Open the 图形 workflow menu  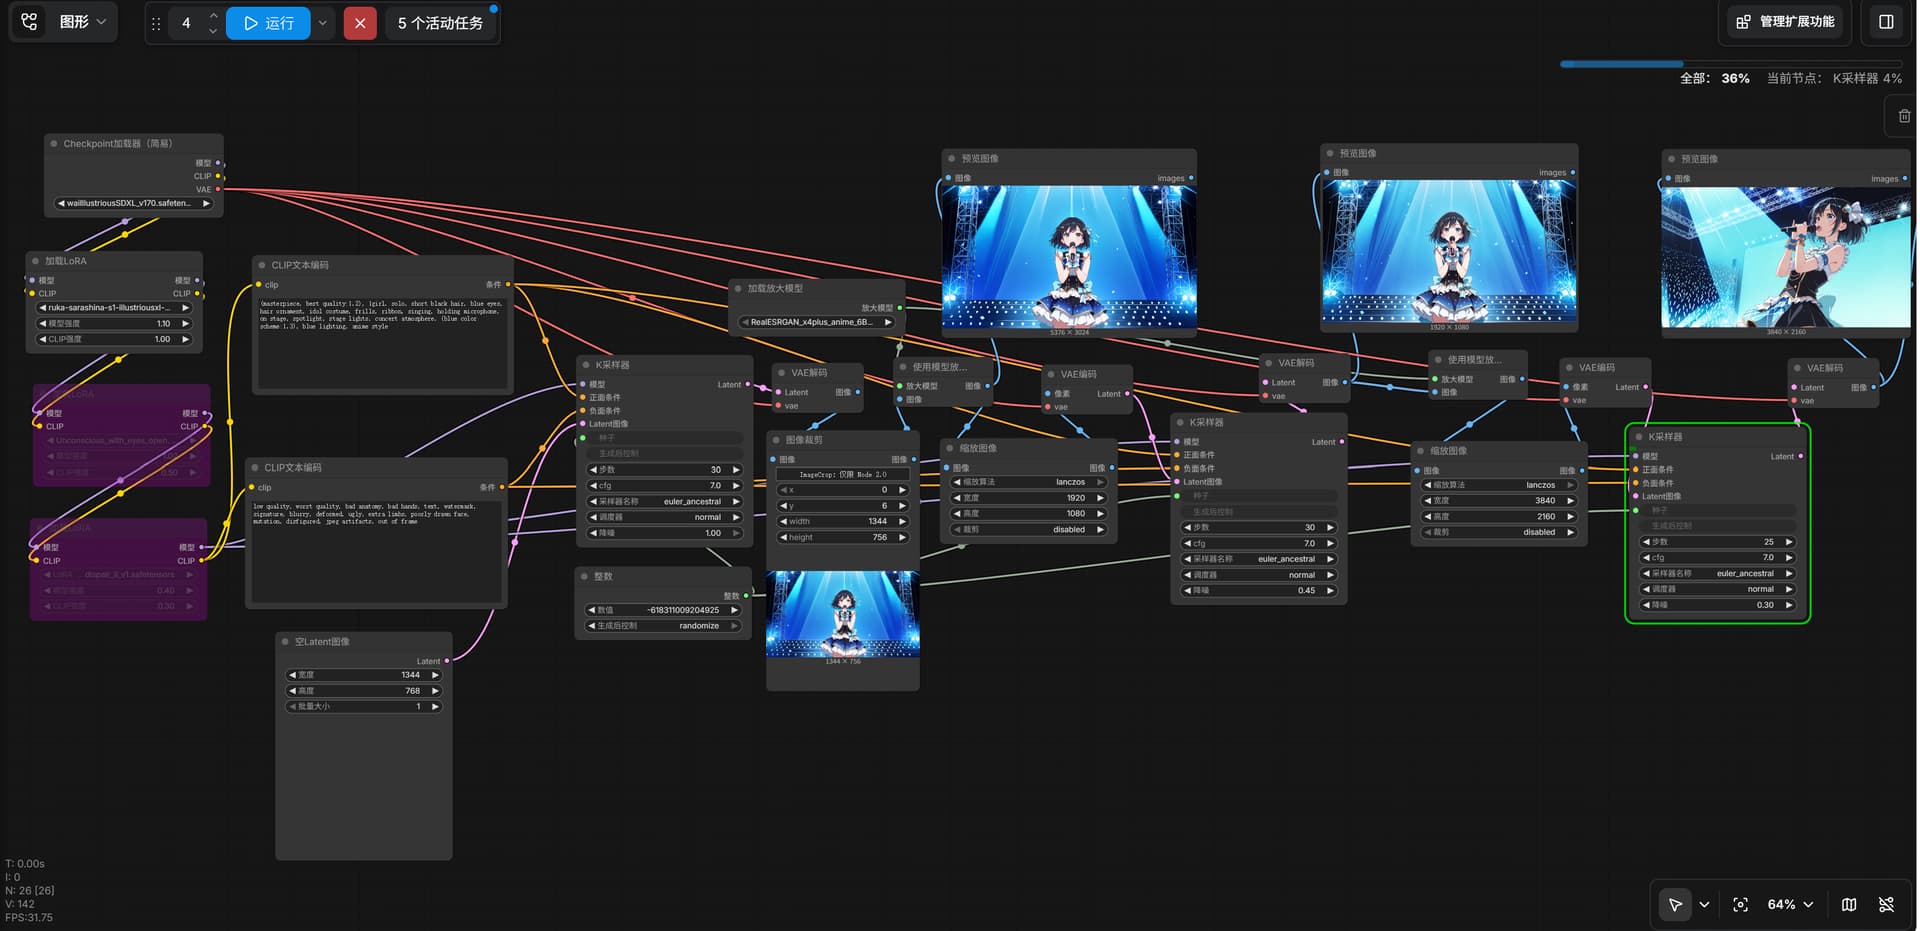[83, 22]
